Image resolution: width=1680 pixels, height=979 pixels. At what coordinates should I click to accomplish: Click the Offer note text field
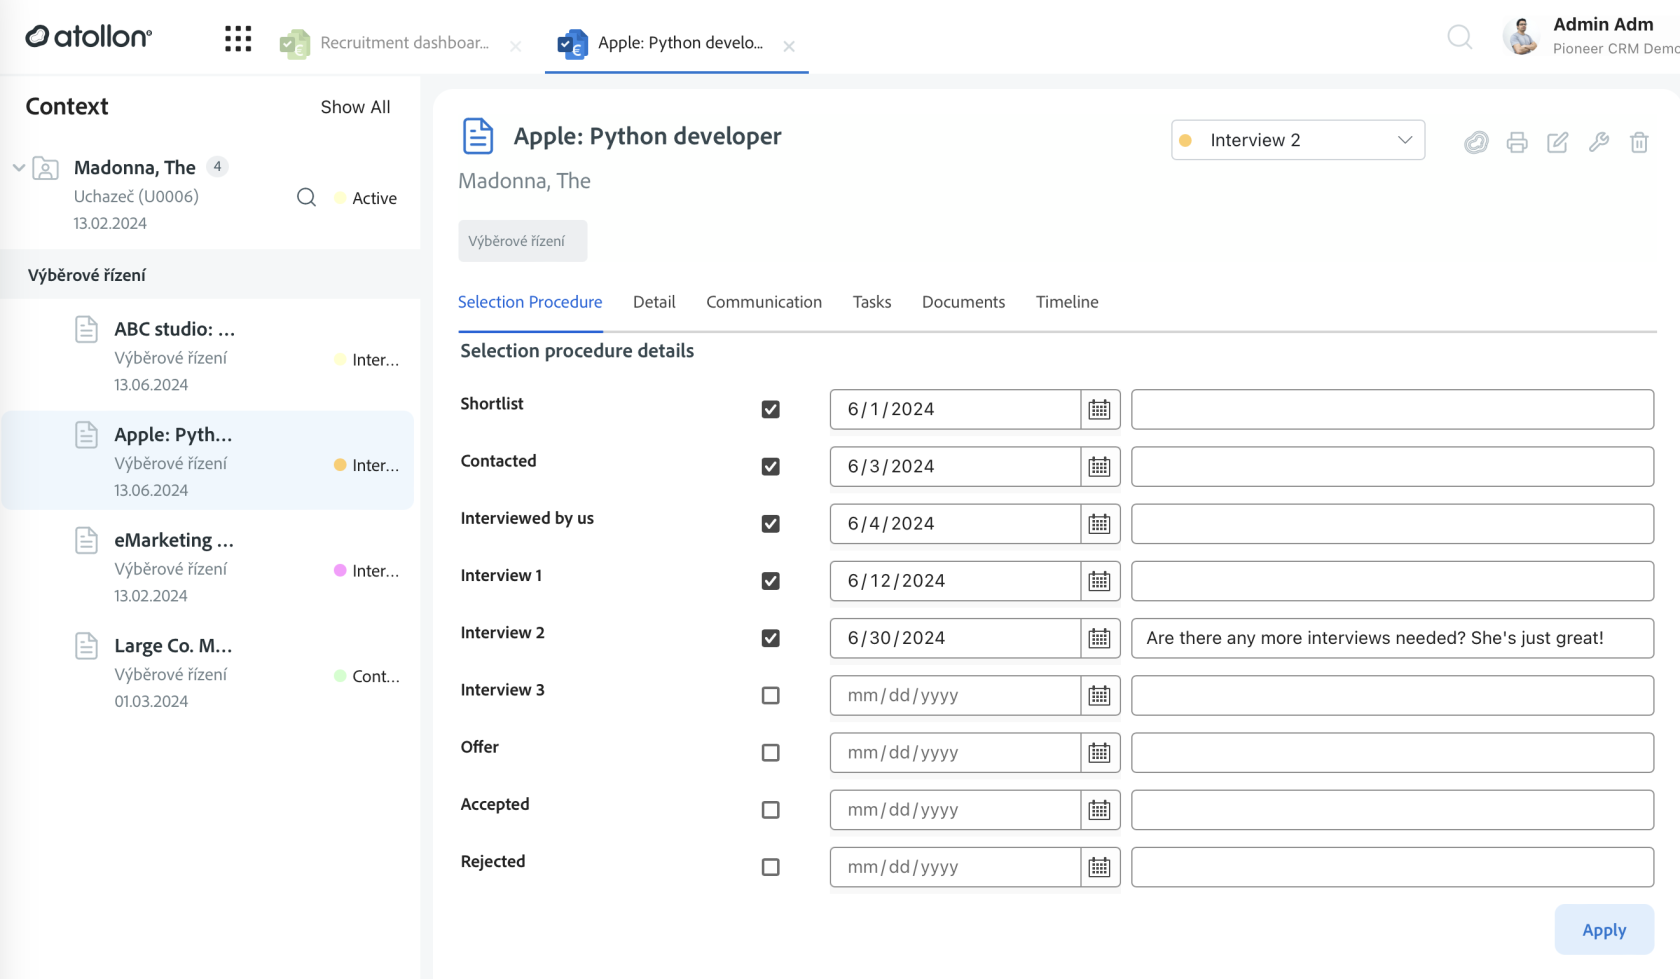(1392, 752)
